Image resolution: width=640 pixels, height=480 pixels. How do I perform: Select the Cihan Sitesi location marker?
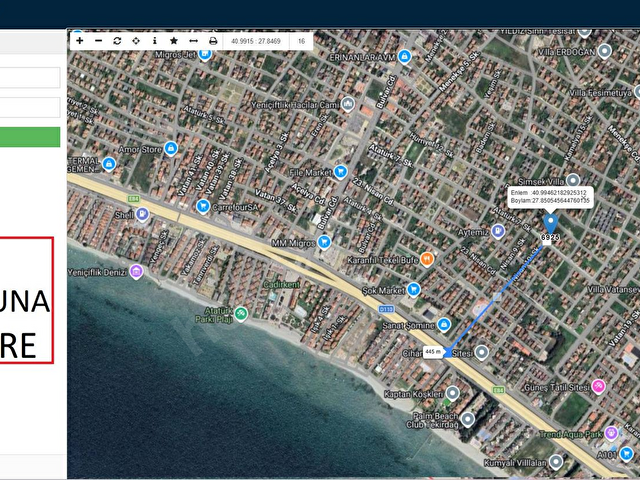coord(482,352)
